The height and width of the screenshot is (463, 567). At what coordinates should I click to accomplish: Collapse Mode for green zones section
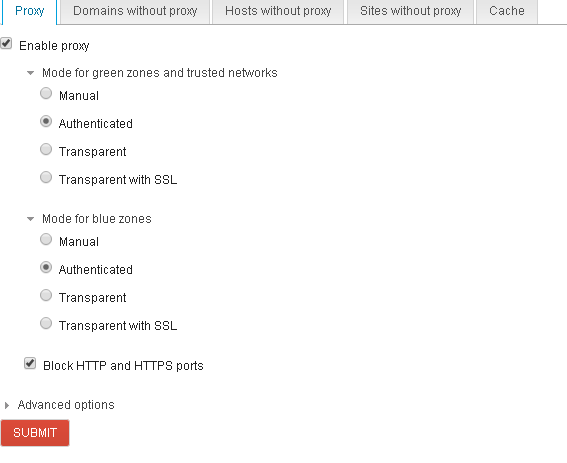(x=30, y=73)
